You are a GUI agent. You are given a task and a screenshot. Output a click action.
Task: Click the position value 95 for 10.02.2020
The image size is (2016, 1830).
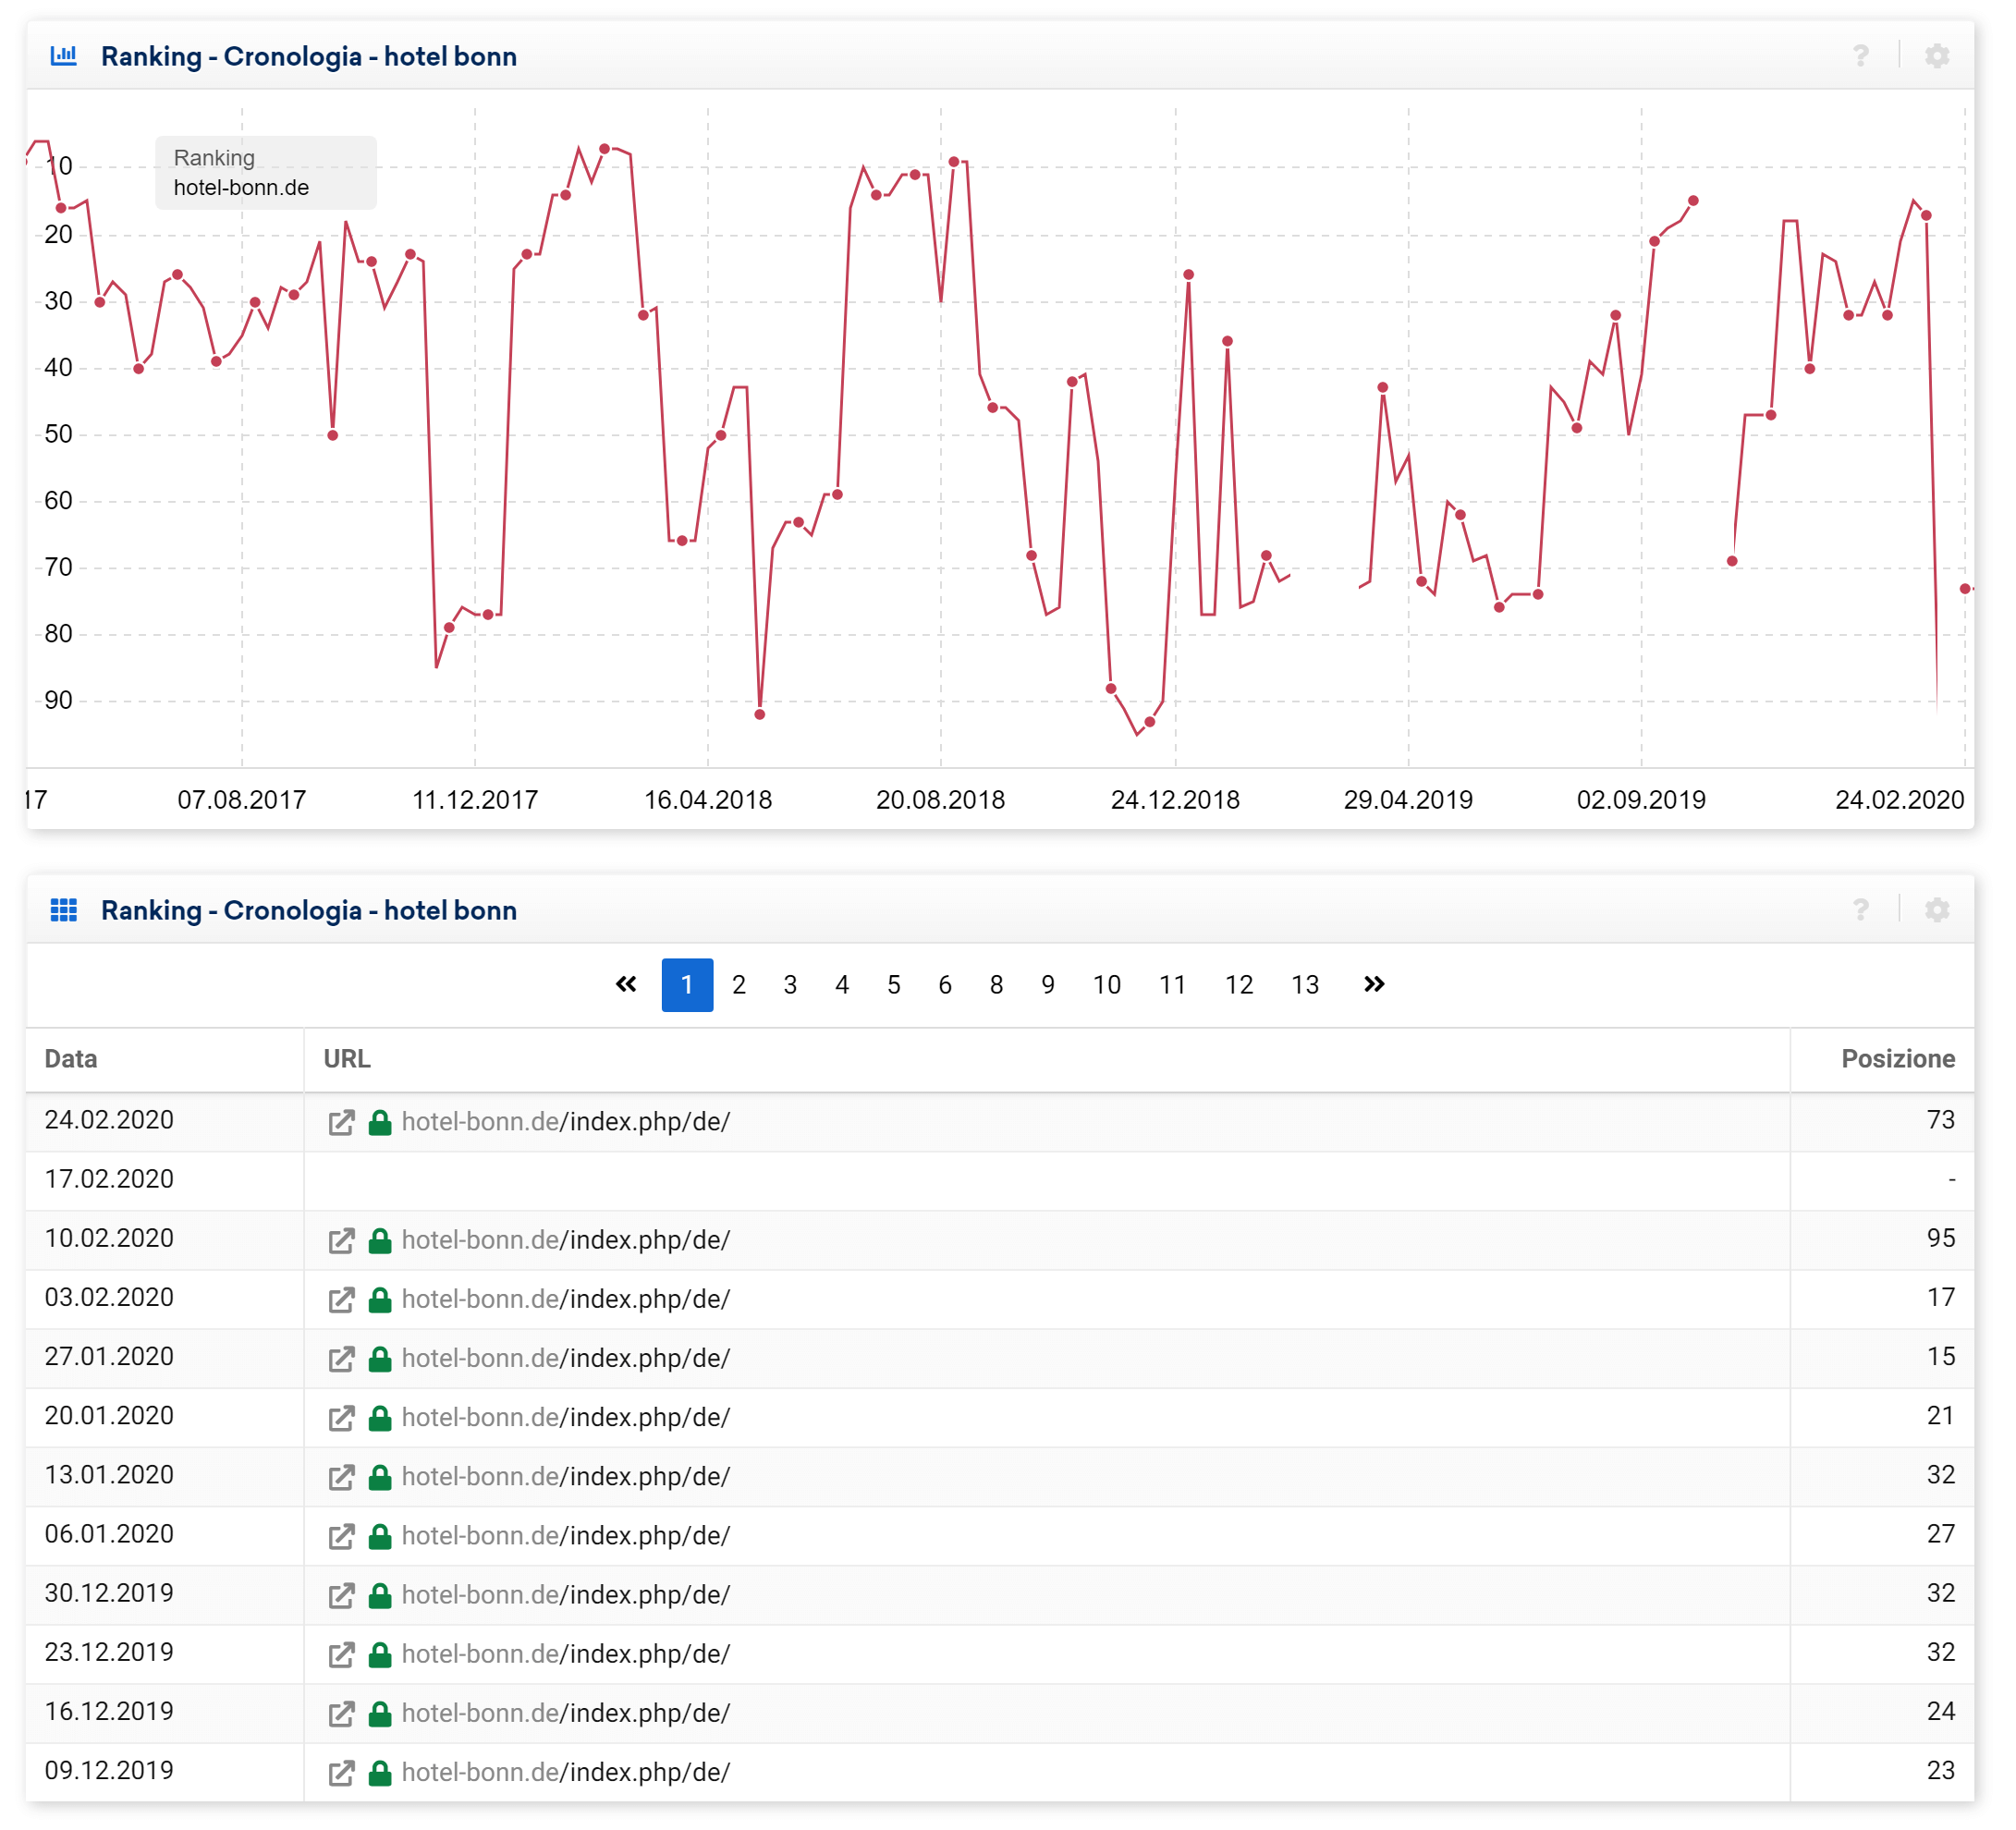(x=1941, y=1239)
